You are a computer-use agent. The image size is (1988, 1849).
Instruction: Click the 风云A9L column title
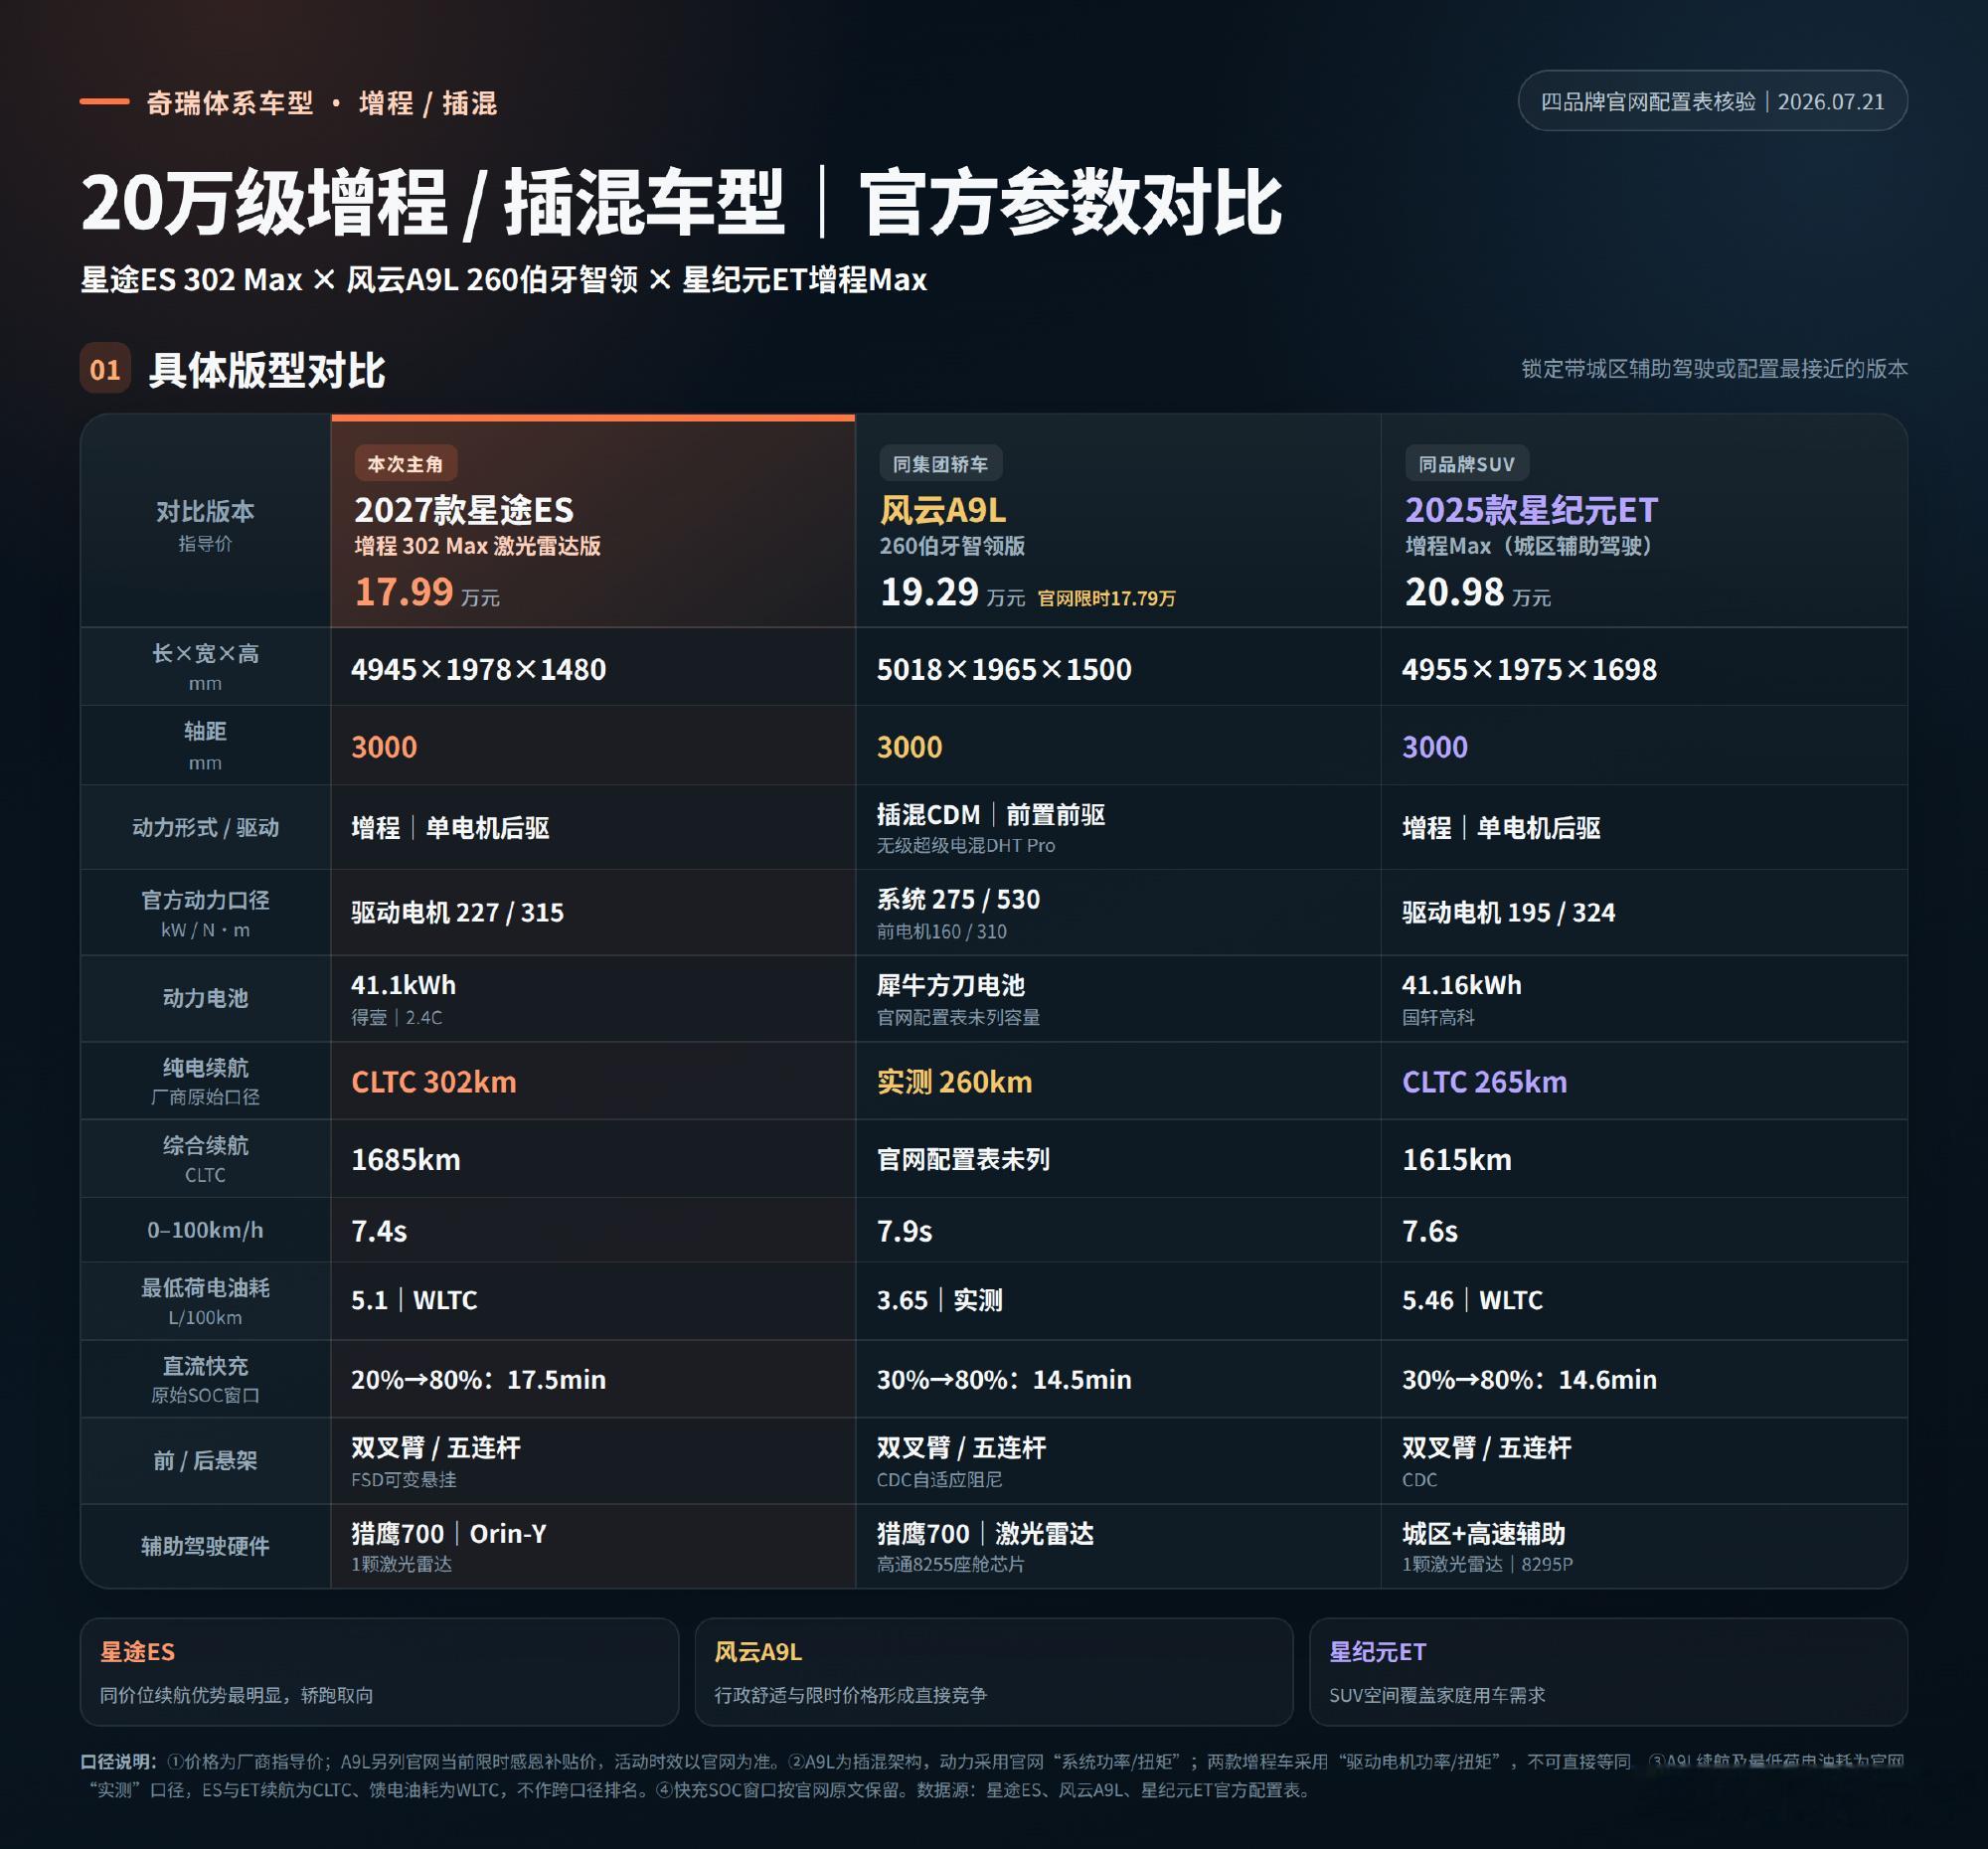943,510
